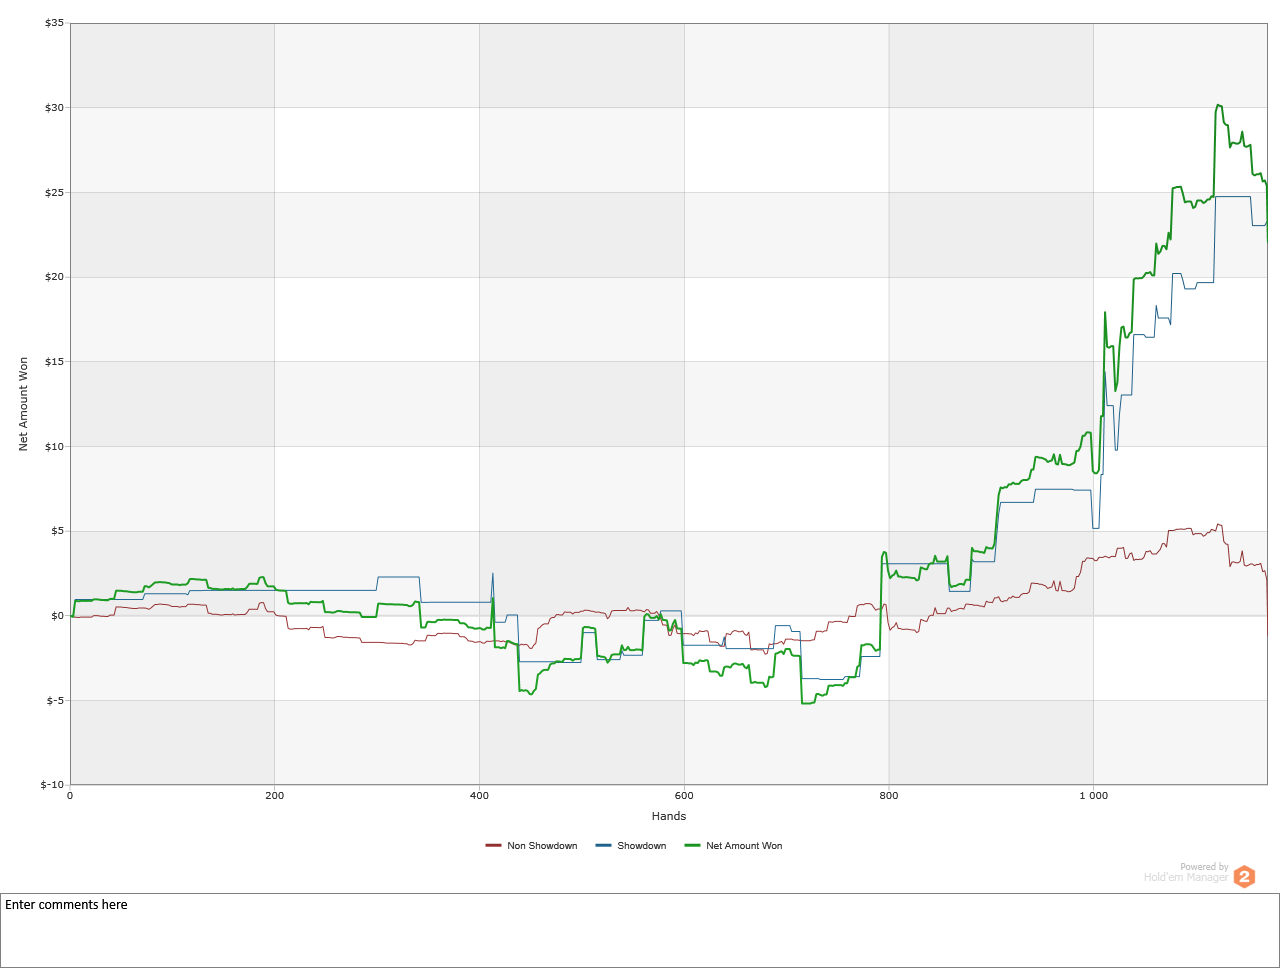
Task: Click the $30 y-axis label
Action: [x=54, y=108]
